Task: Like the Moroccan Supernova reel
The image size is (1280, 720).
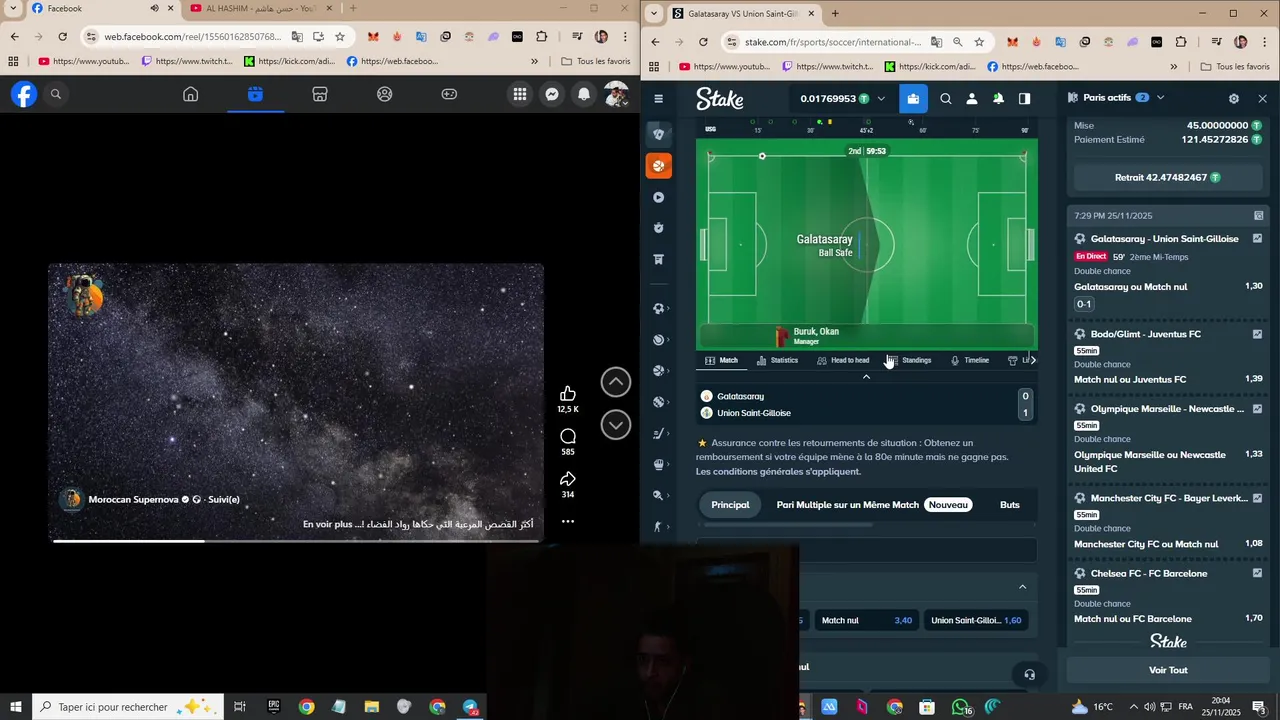Action: [568, 393]
